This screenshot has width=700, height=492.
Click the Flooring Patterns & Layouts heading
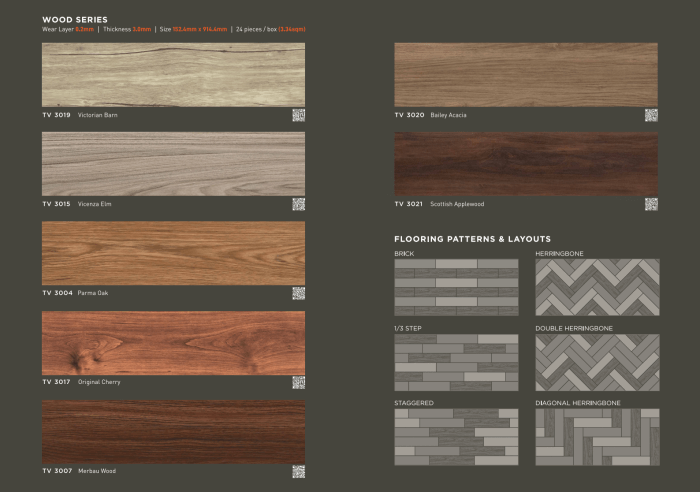(472, 239)
